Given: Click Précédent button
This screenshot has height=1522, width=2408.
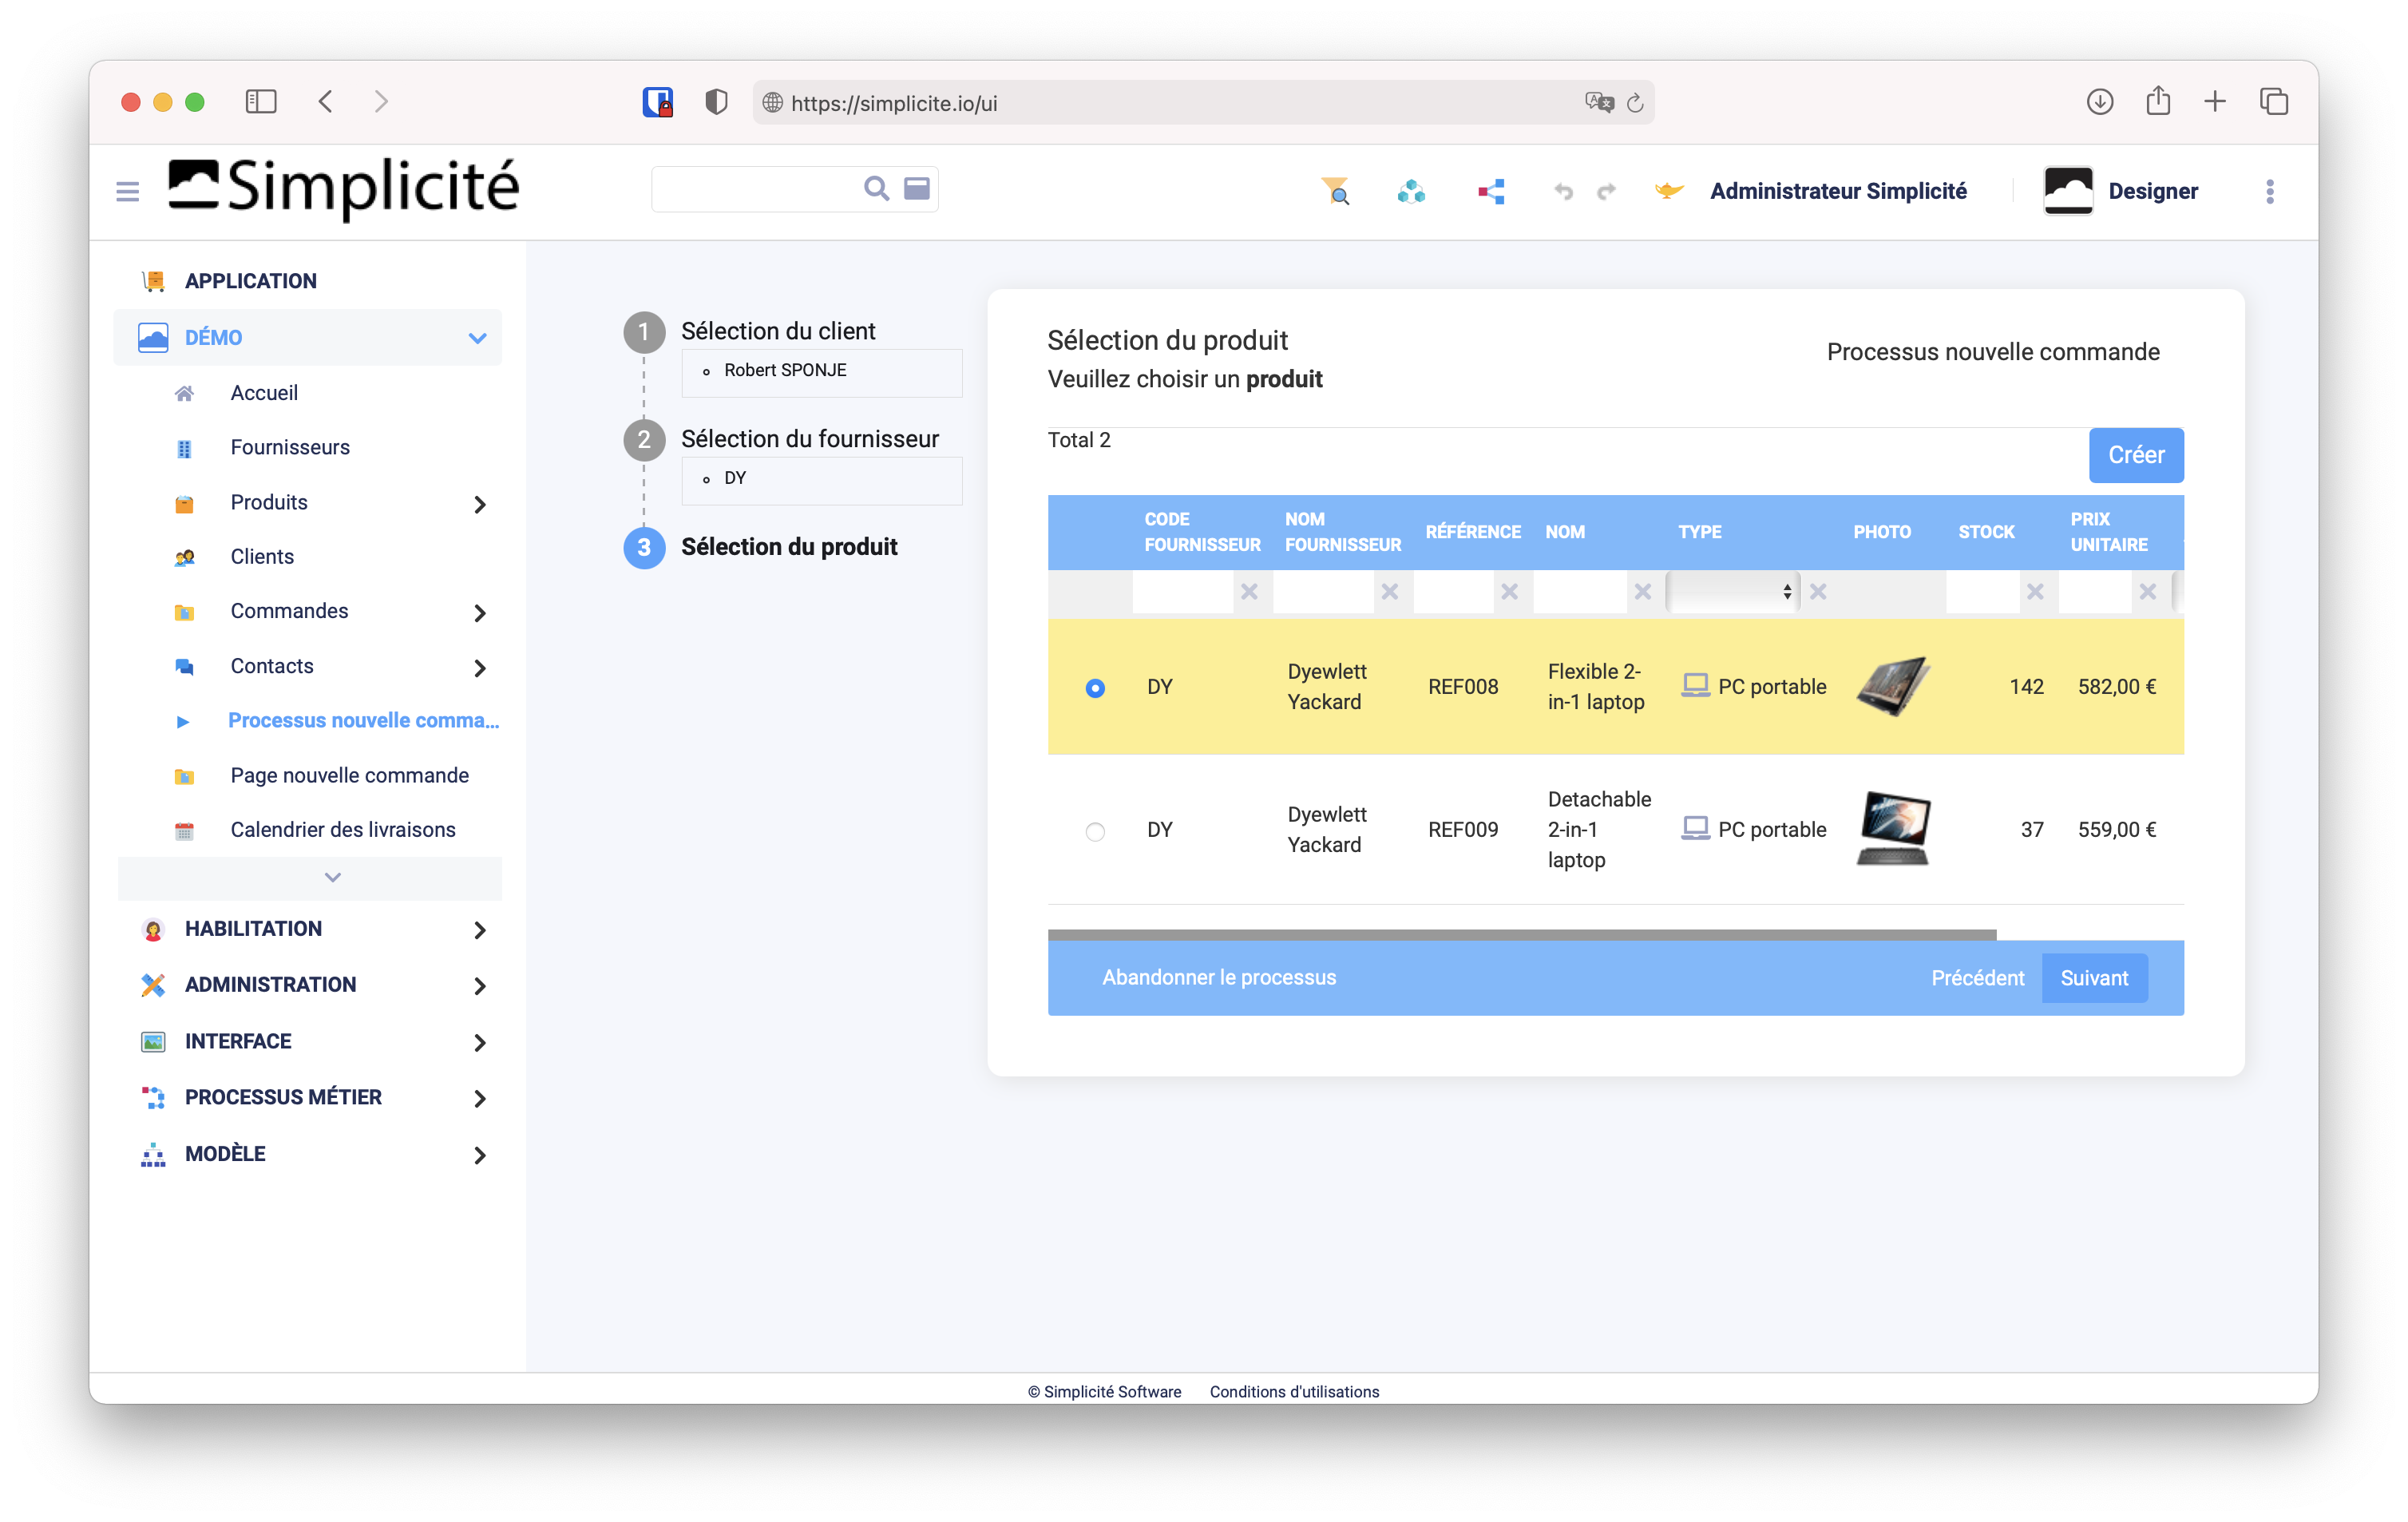Looking at the screenshot, I should [x=1977, y=978].
